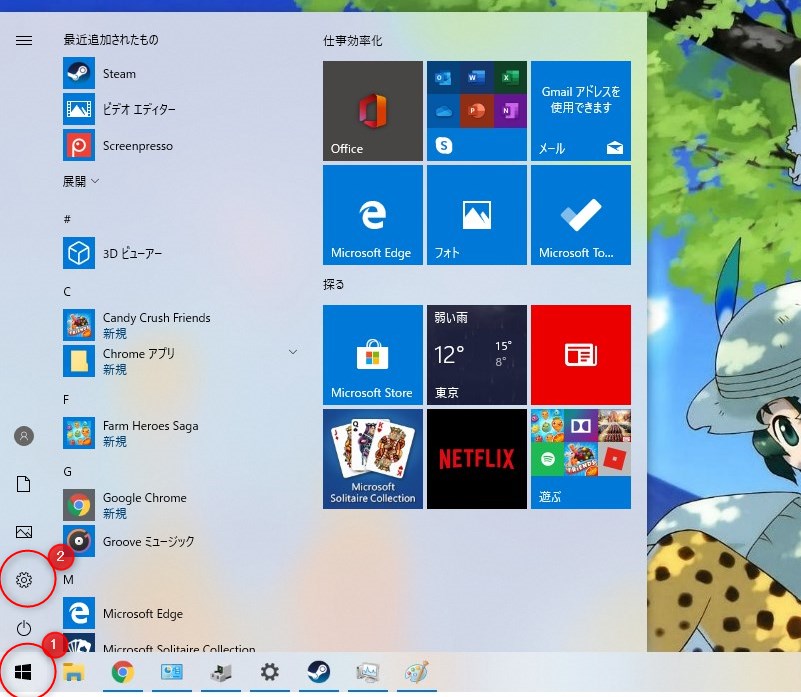Screen dimensions: 801x697
Task: Open Google Chrome from the app list
Action: coord(179,505)
